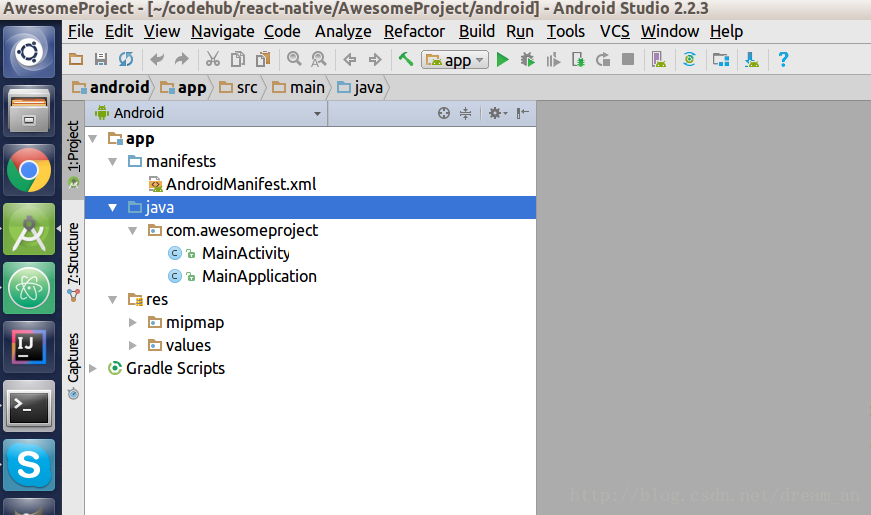This screenshot has height=515, width=871.
Task: Collapse the manifests folder arrow
Action: pyautogui.click(x=113, y=162)
